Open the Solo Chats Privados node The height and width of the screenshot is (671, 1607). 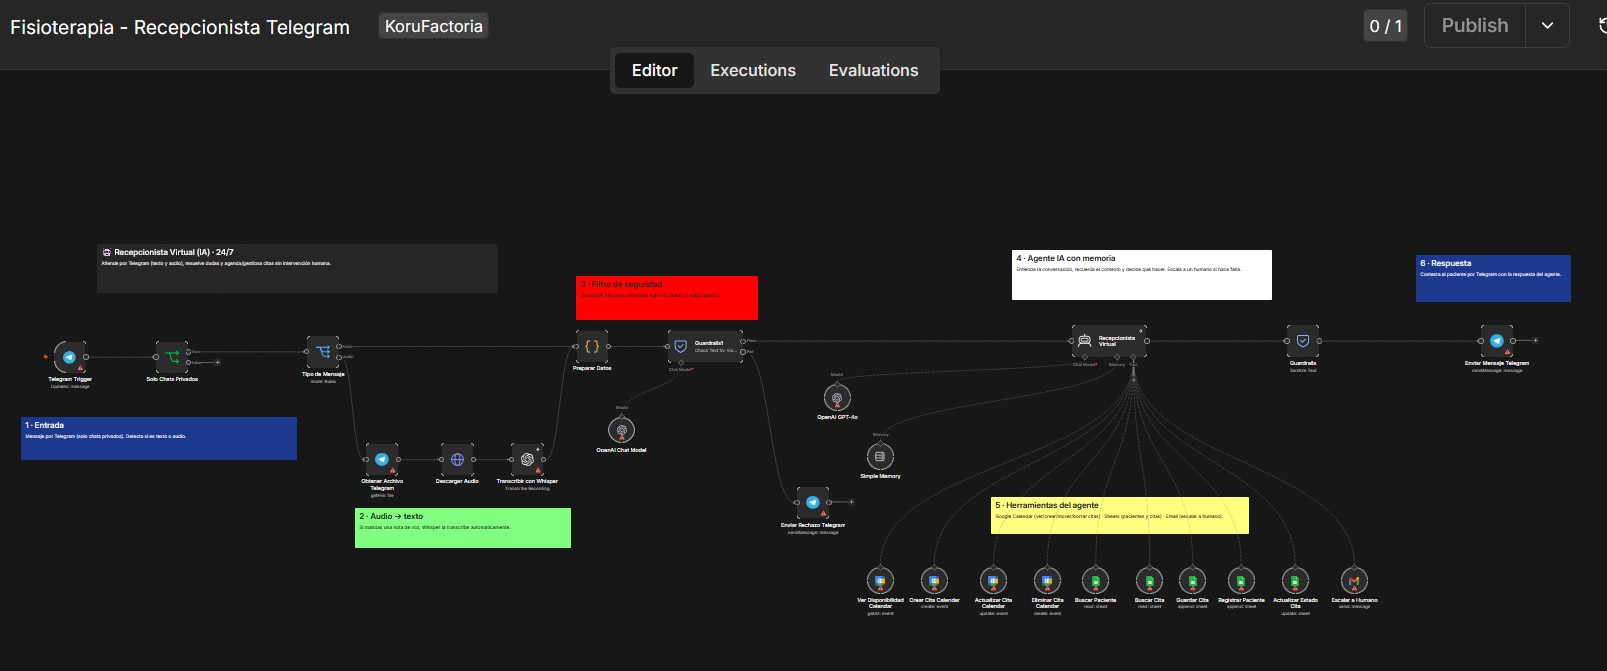coord(172,357)
